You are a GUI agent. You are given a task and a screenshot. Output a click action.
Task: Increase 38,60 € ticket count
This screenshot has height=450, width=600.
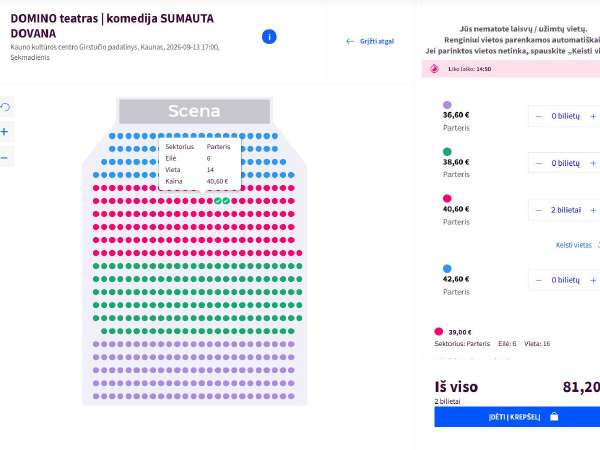pyautogui.click(x=593, y=163)
